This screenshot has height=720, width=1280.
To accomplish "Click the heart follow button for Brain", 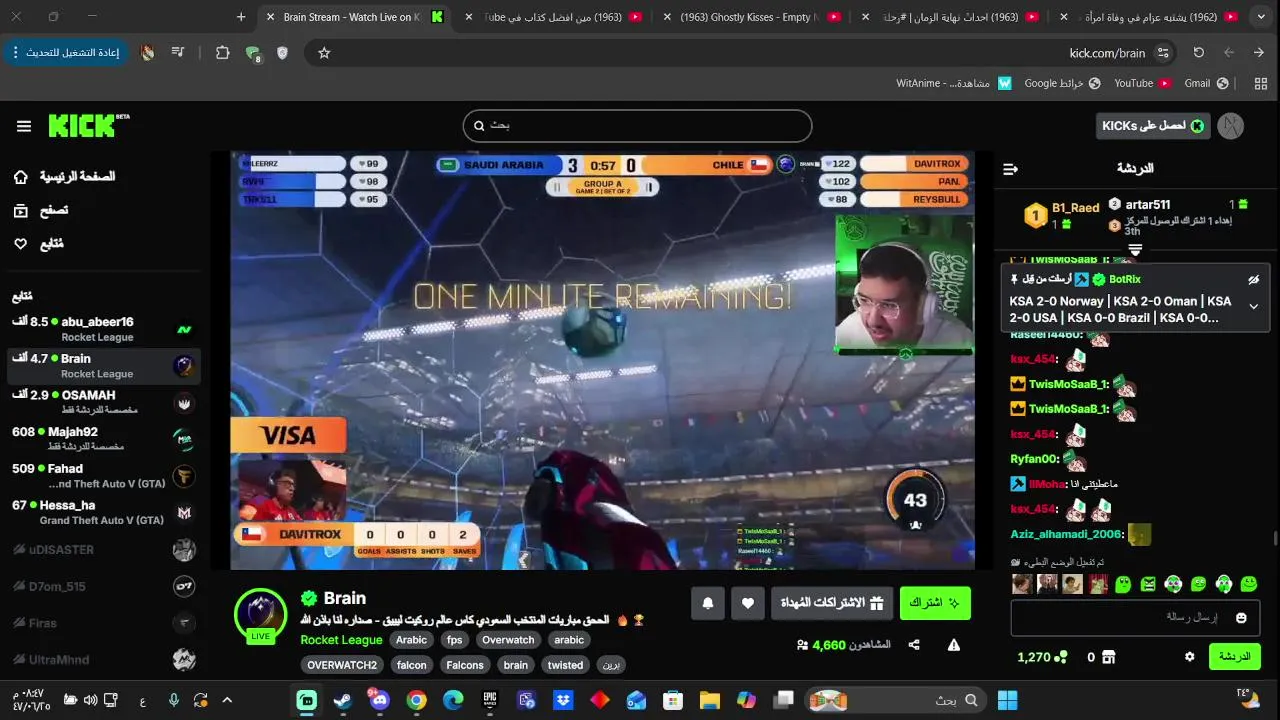I will [x=748, y=603].
